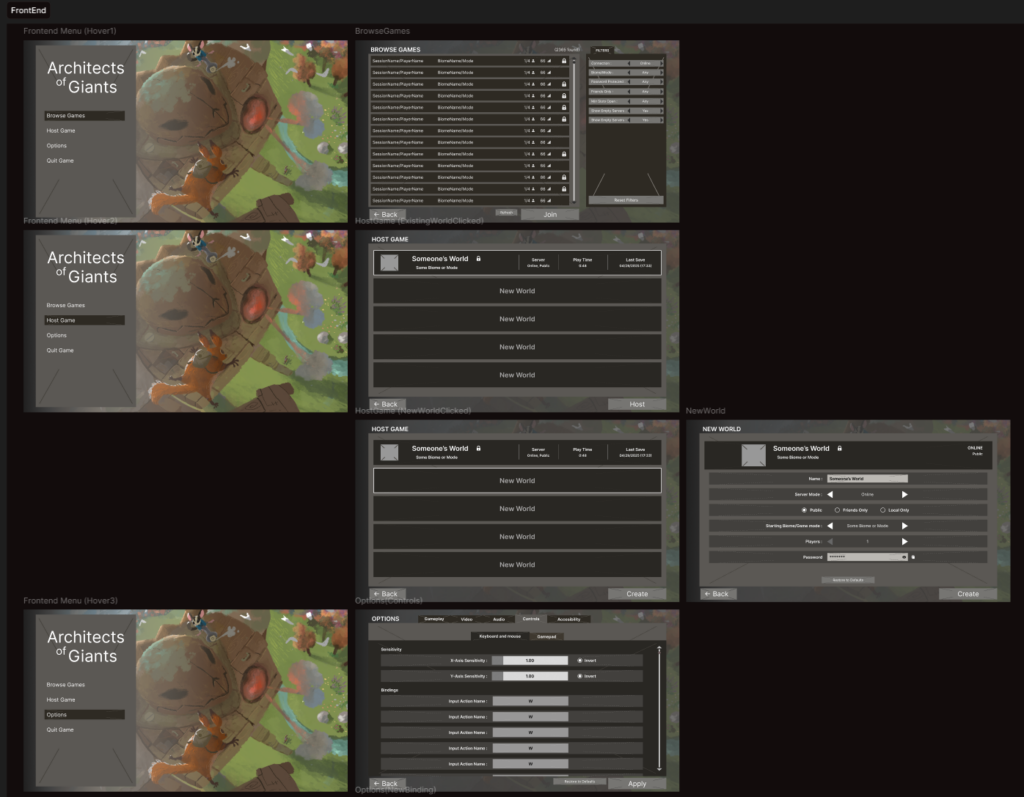Open the Audio tab in Options
1024x797 pixels.
click(x=499, y=619)
